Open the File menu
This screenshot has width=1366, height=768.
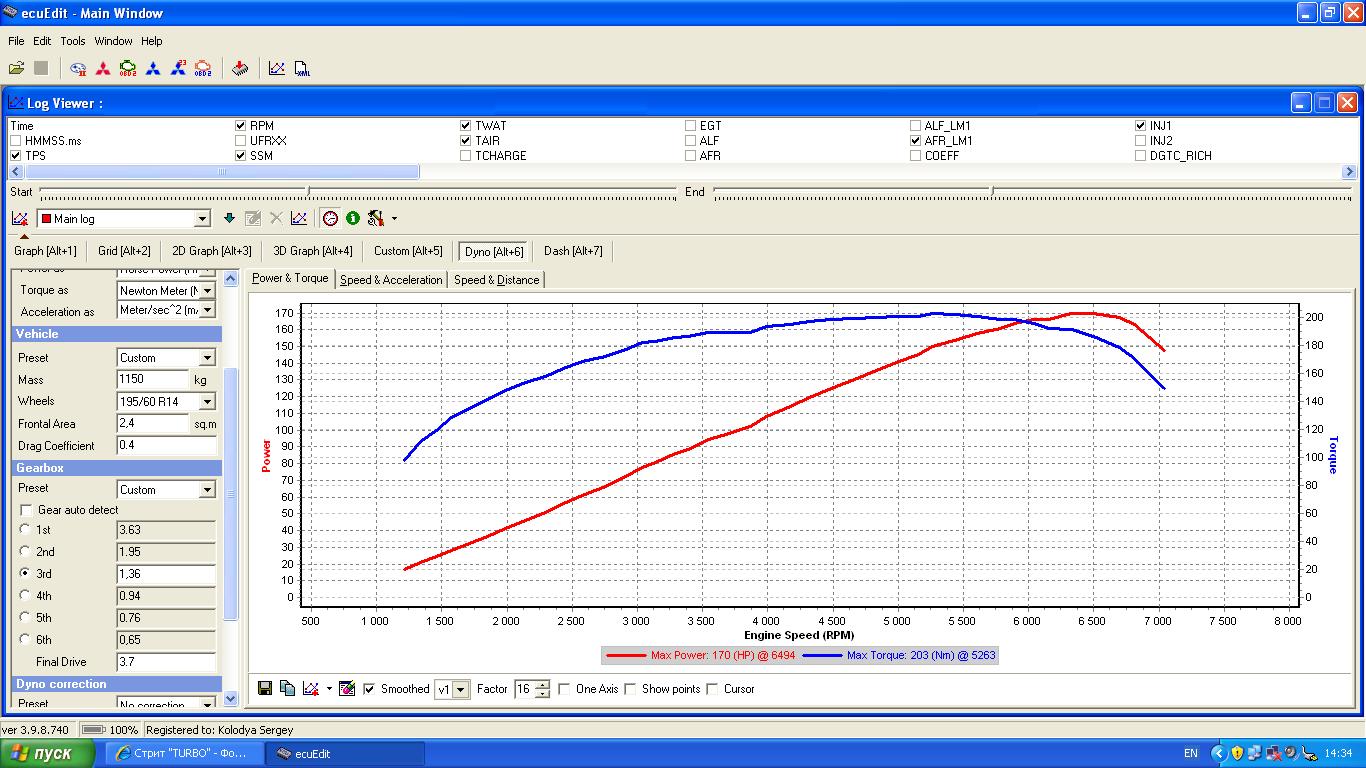(16, 41)
